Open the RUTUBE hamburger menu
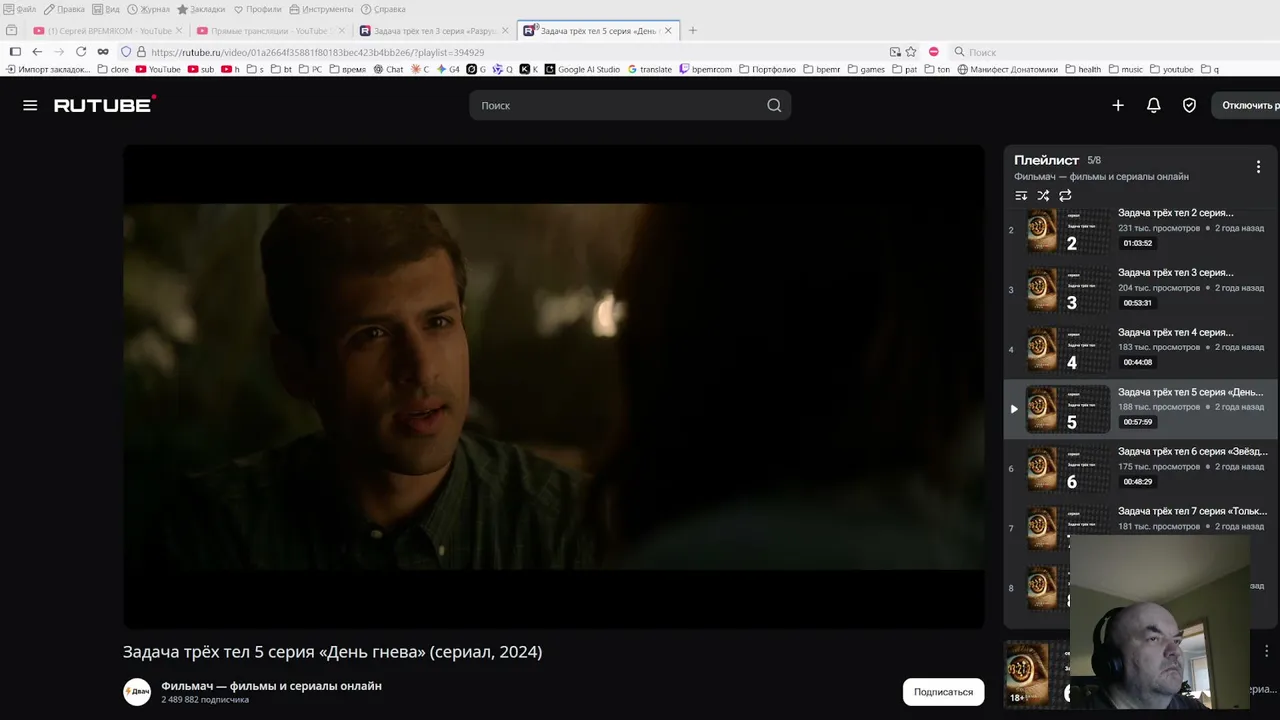The image size is (1280, 720). 30,105
